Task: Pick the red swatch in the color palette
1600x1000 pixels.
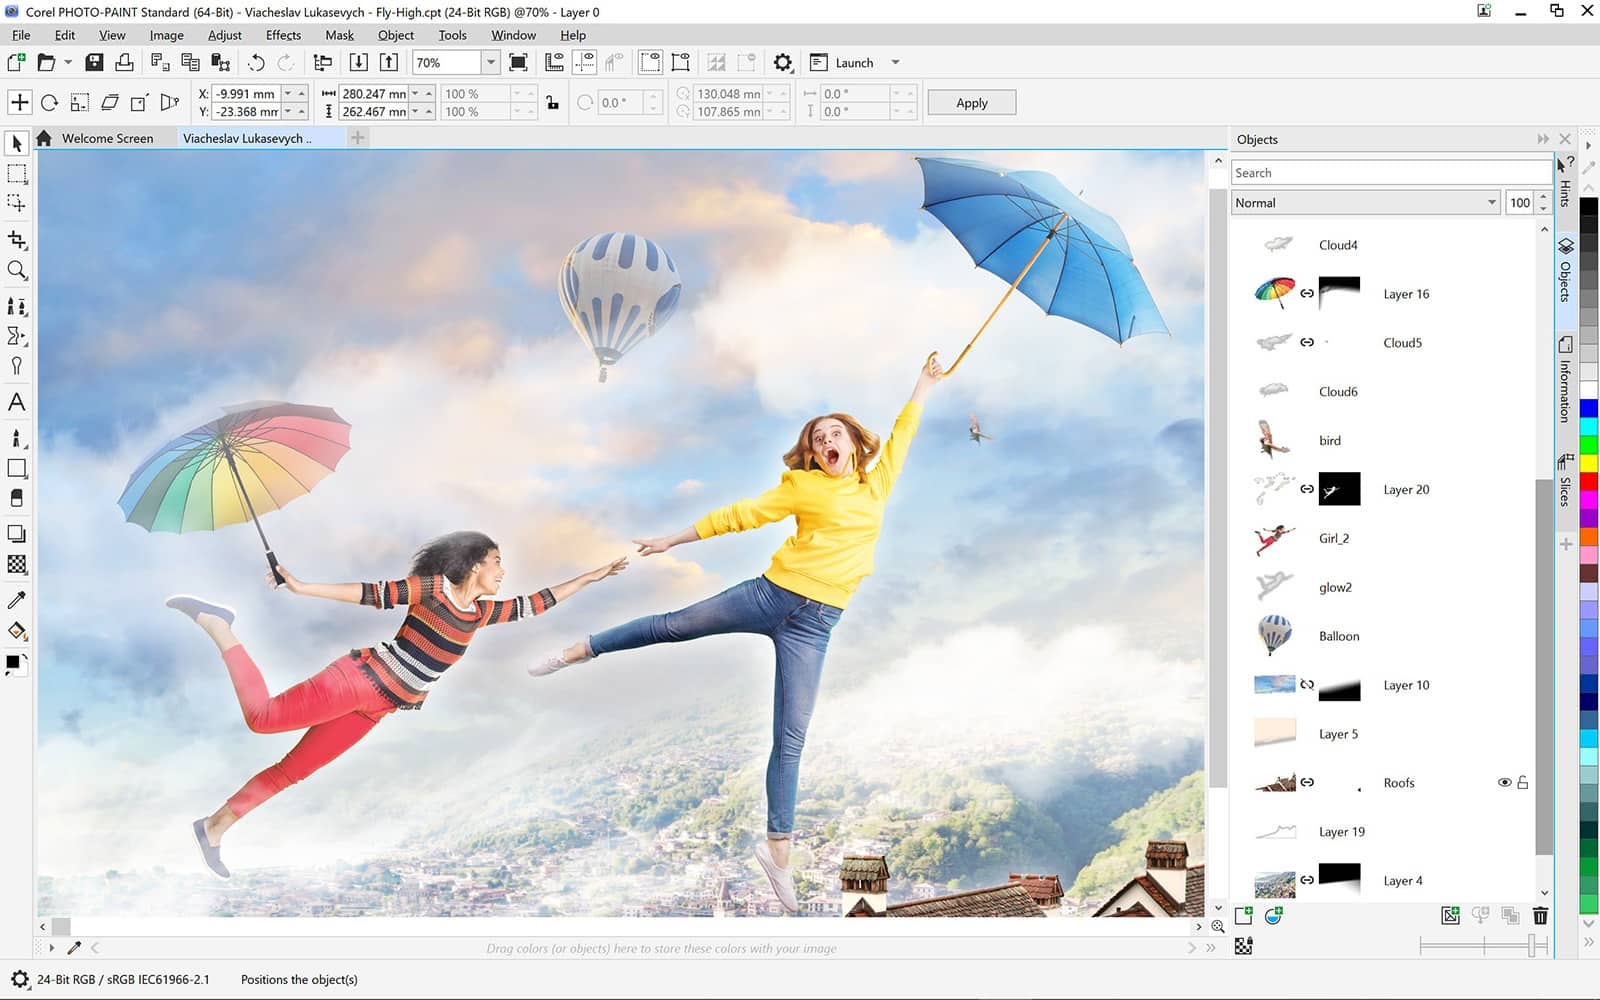Action: pos(1588,483)
